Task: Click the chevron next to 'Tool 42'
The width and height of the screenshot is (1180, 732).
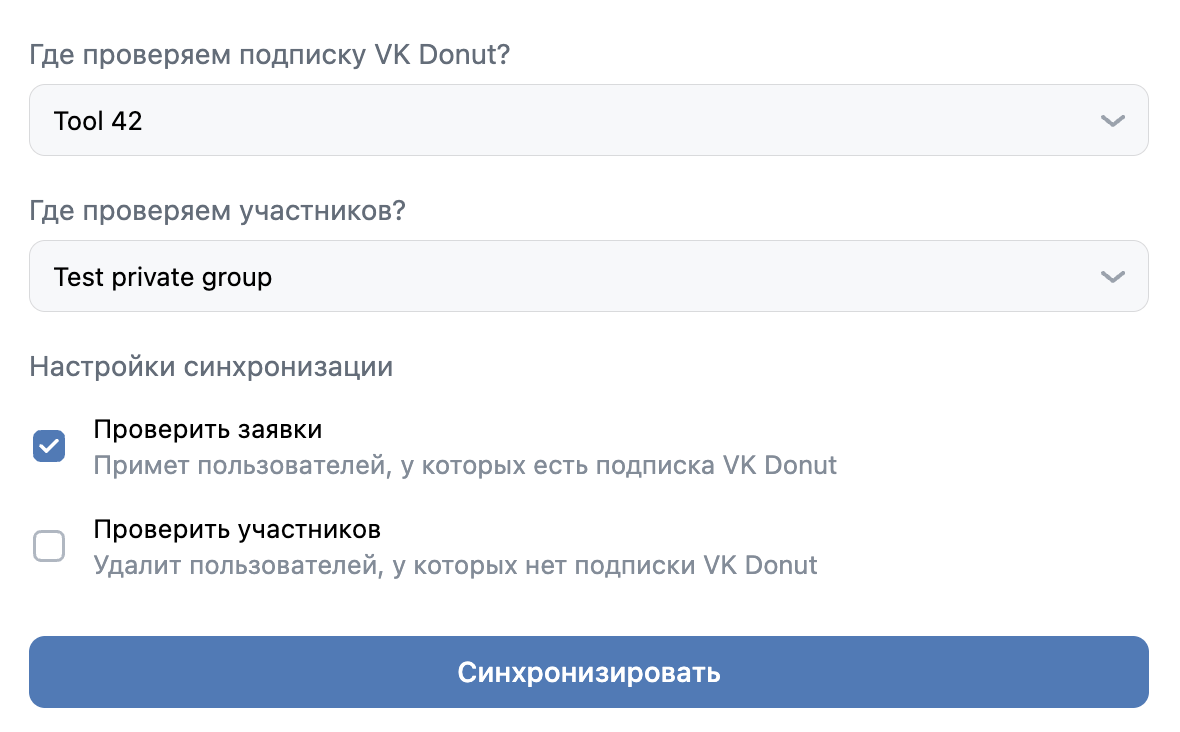Action: 1112,120
